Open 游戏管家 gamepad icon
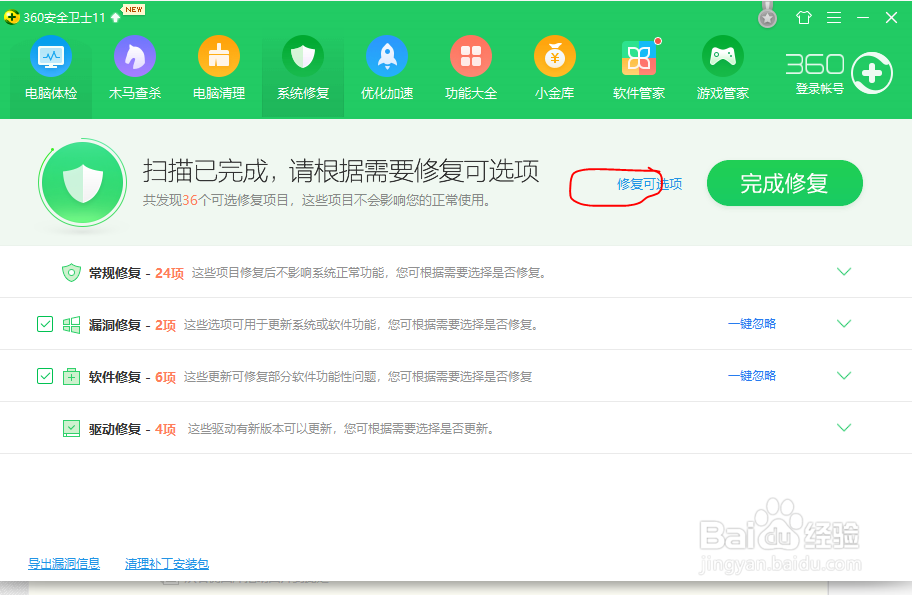 pos(723,56)
